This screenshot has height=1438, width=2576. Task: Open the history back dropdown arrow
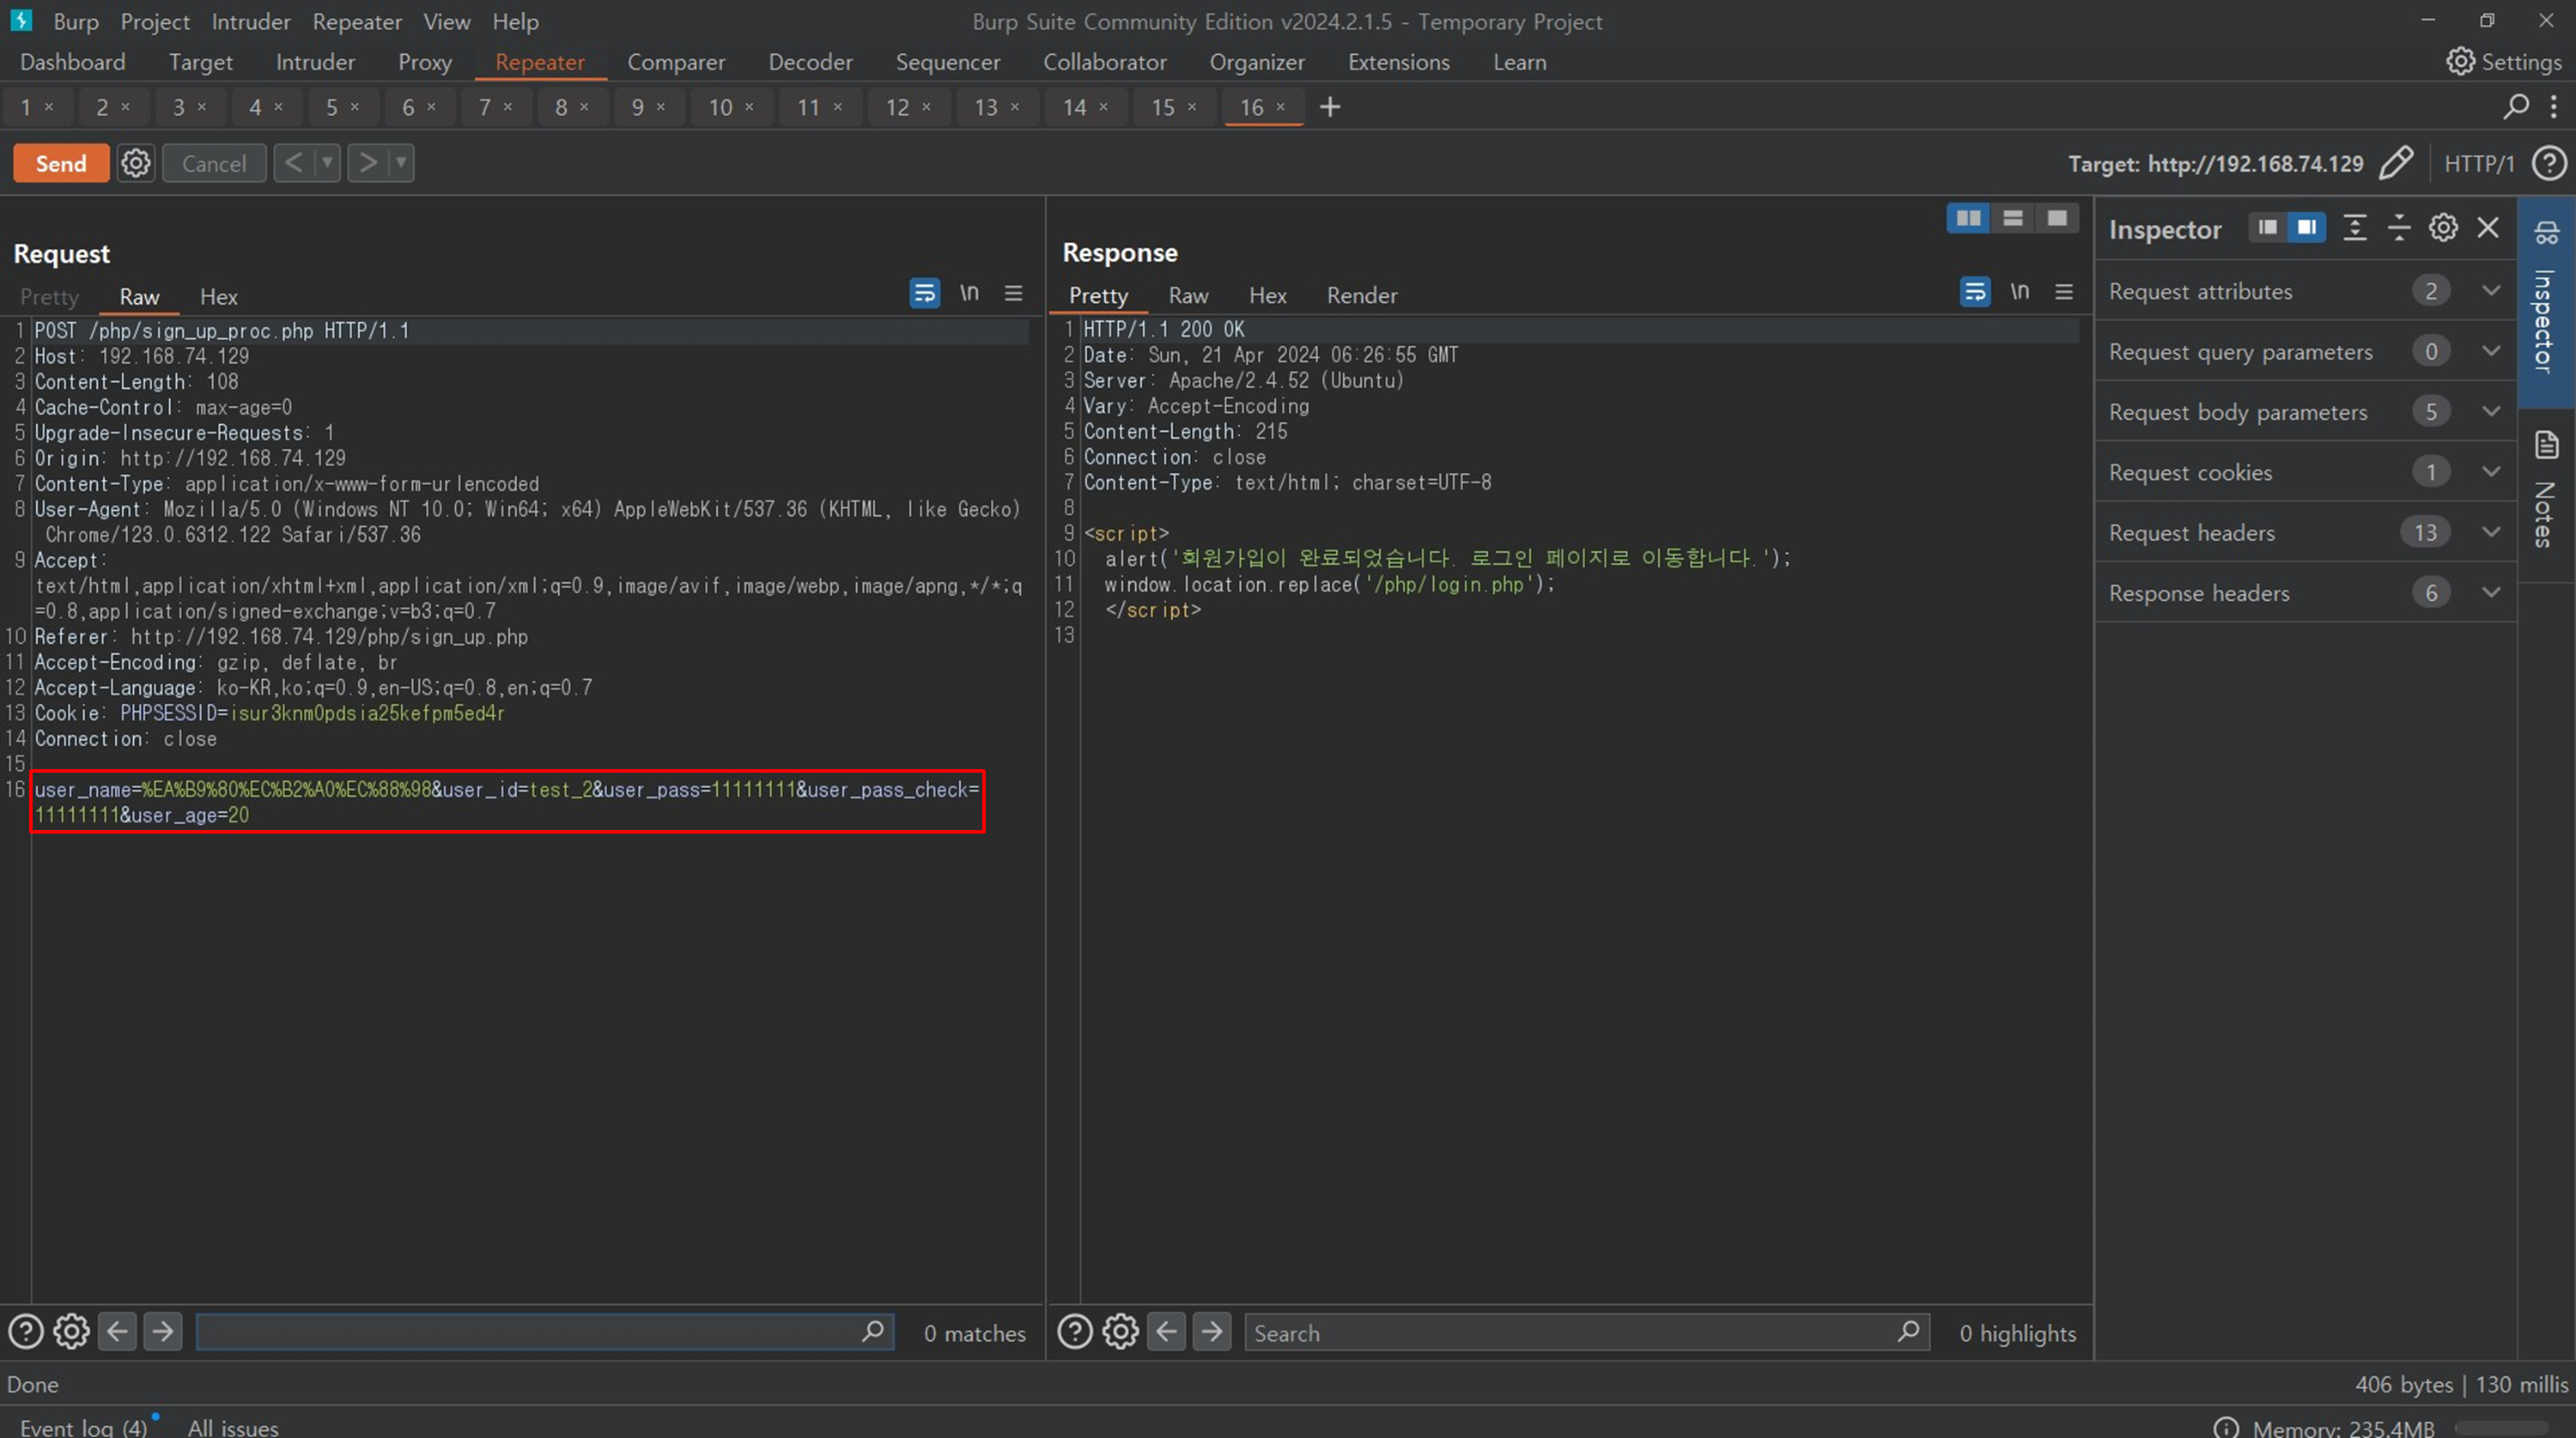(327, 162)
